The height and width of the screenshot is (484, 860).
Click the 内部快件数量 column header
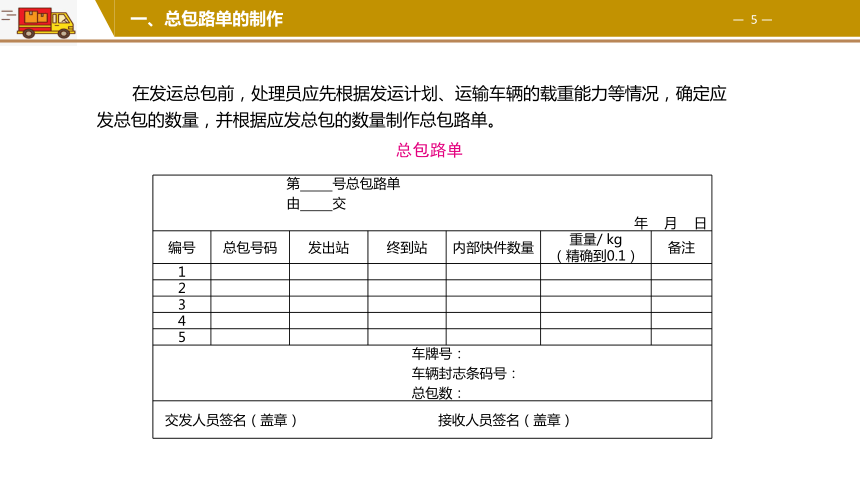[x=494, y=247]
